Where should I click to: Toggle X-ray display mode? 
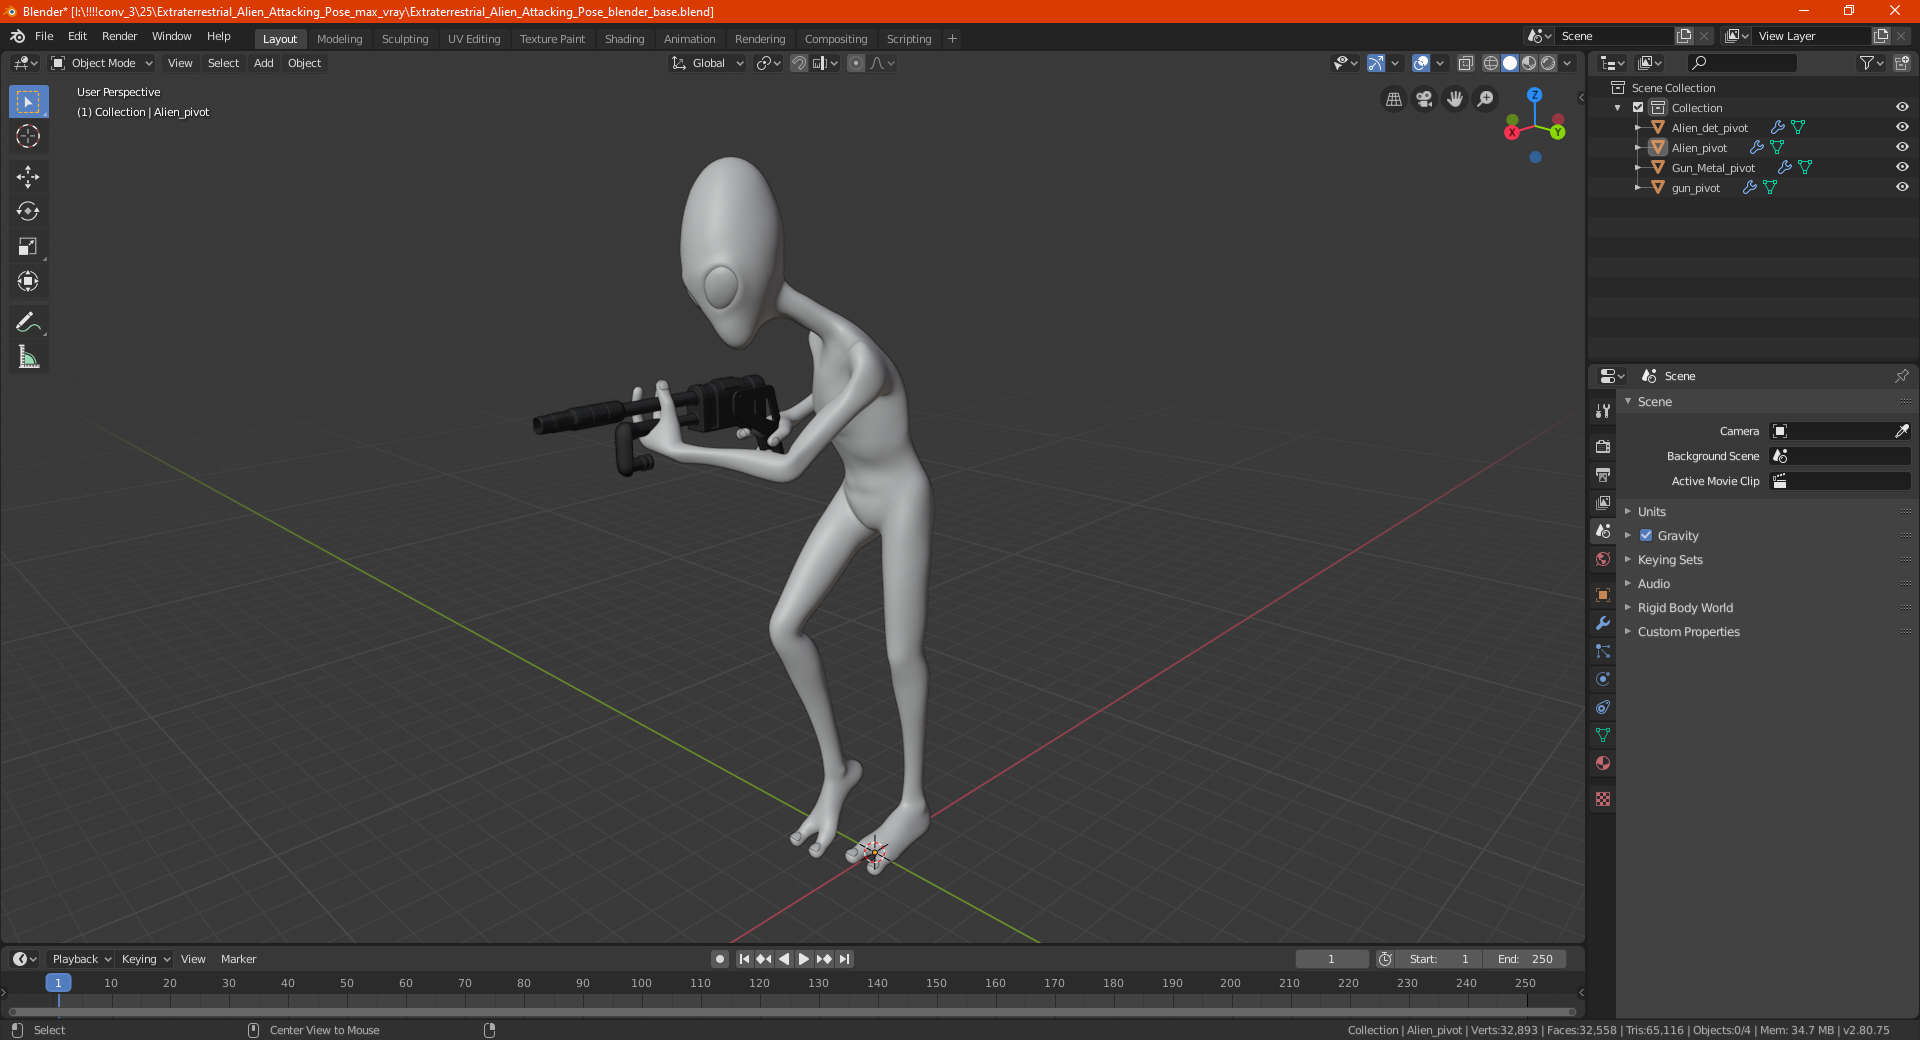coord(1465,63)
